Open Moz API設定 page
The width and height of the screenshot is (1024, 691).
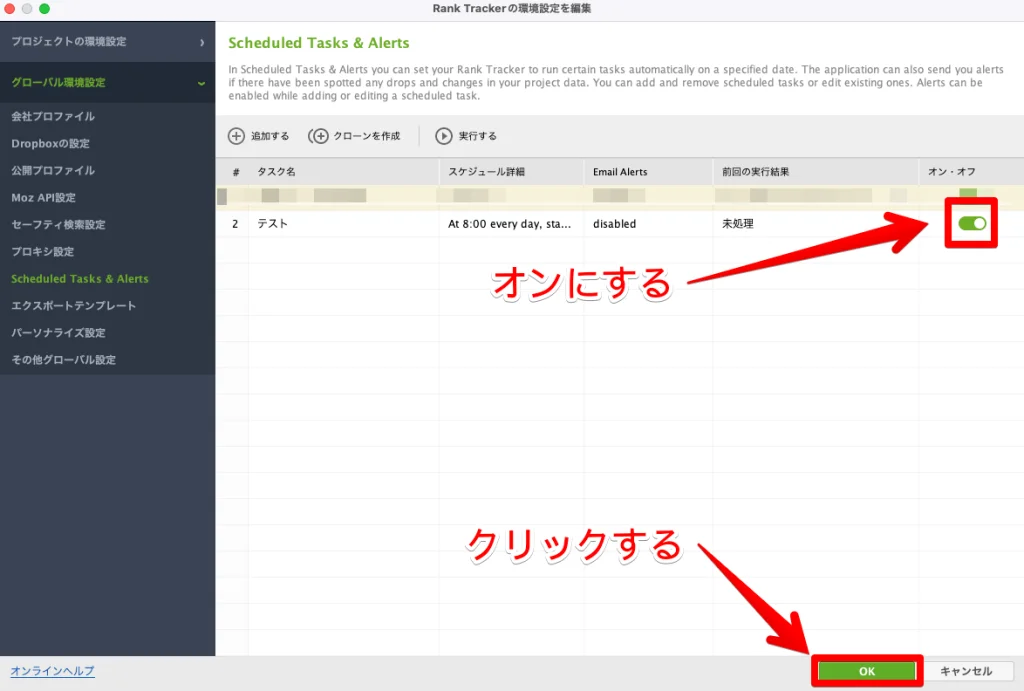pos(43,197)
